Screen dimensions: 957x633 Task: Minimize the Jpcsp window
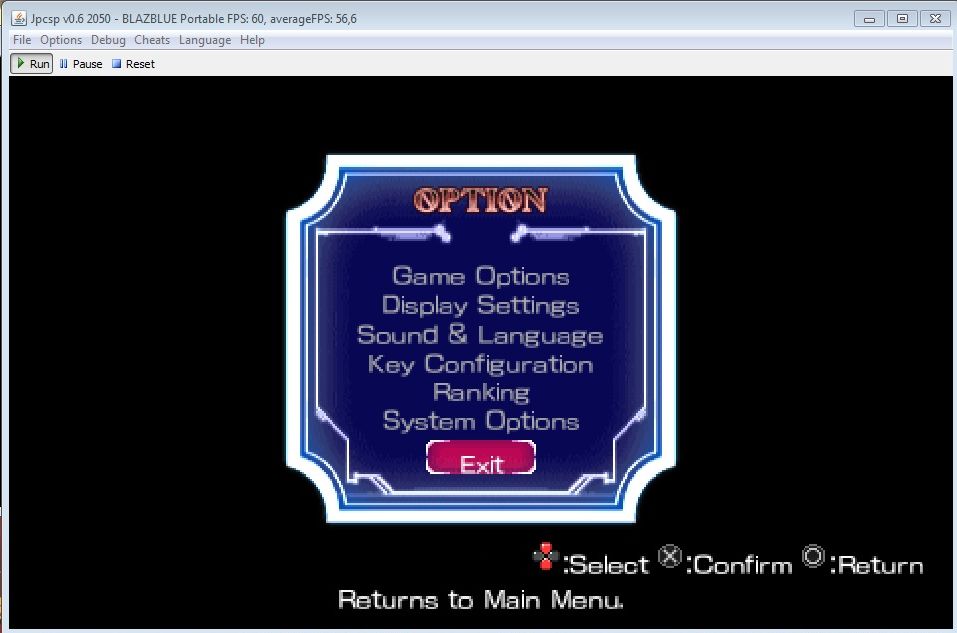point(869,19)
